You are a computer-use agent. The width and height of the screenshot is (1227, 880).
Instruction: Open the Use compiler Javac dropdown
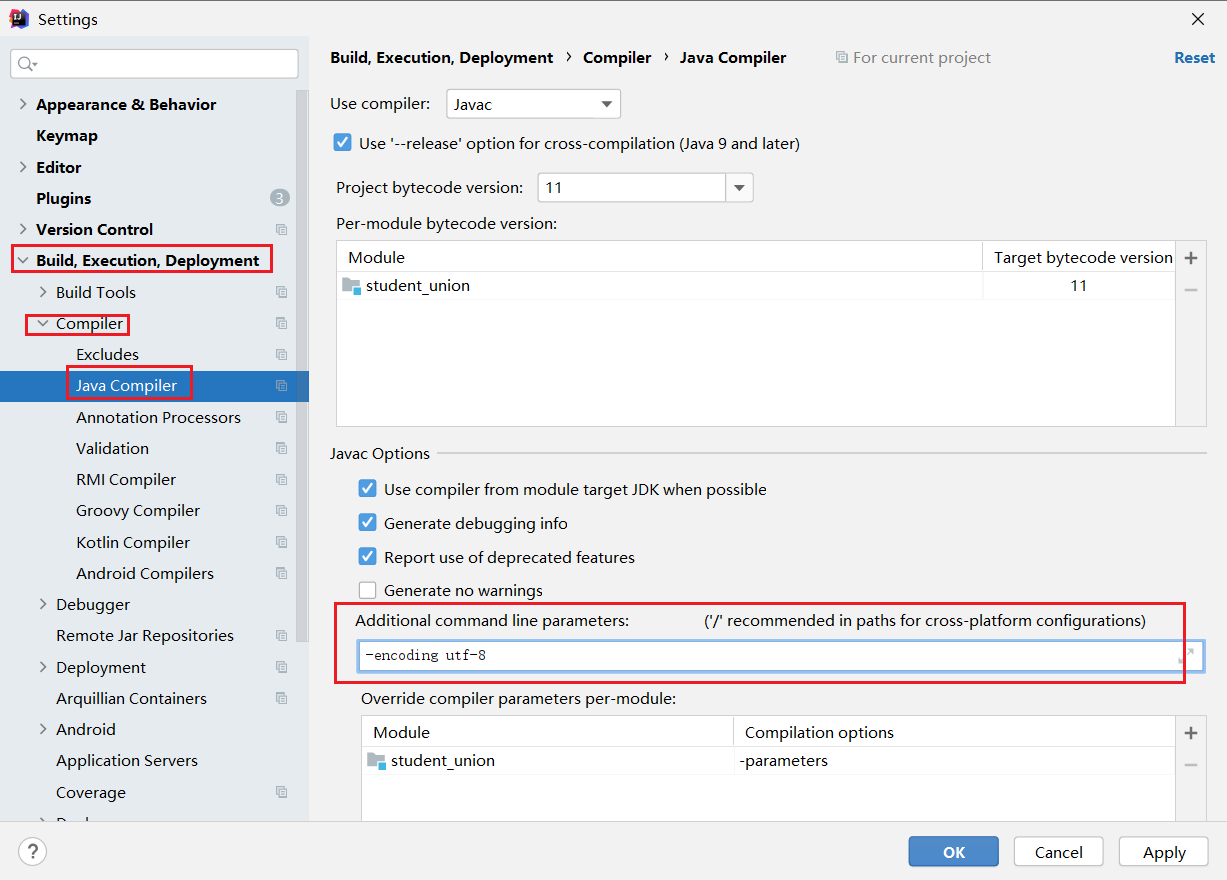tap(533, 104)
